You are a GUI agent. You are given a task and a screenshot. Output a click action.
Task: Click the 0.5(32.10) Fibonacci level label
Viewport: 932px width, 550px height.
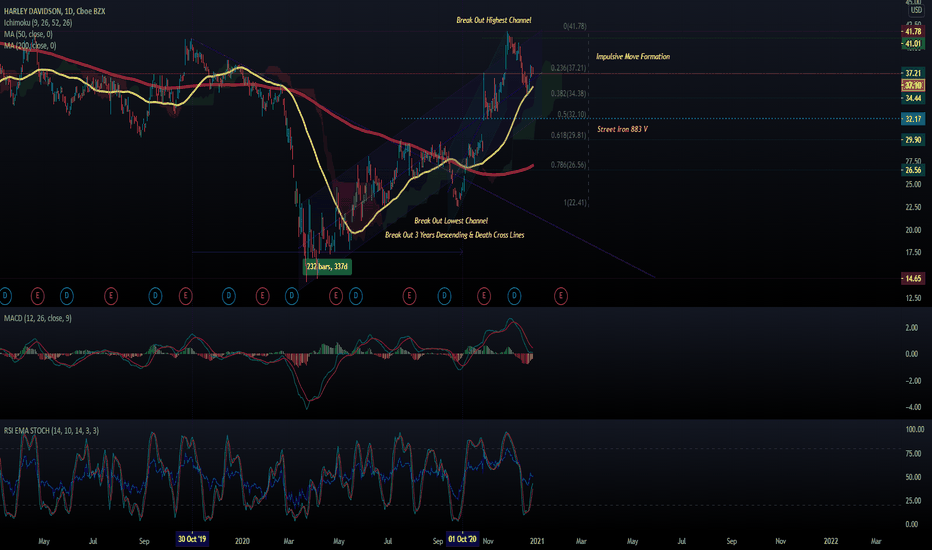tap(572, 114)
